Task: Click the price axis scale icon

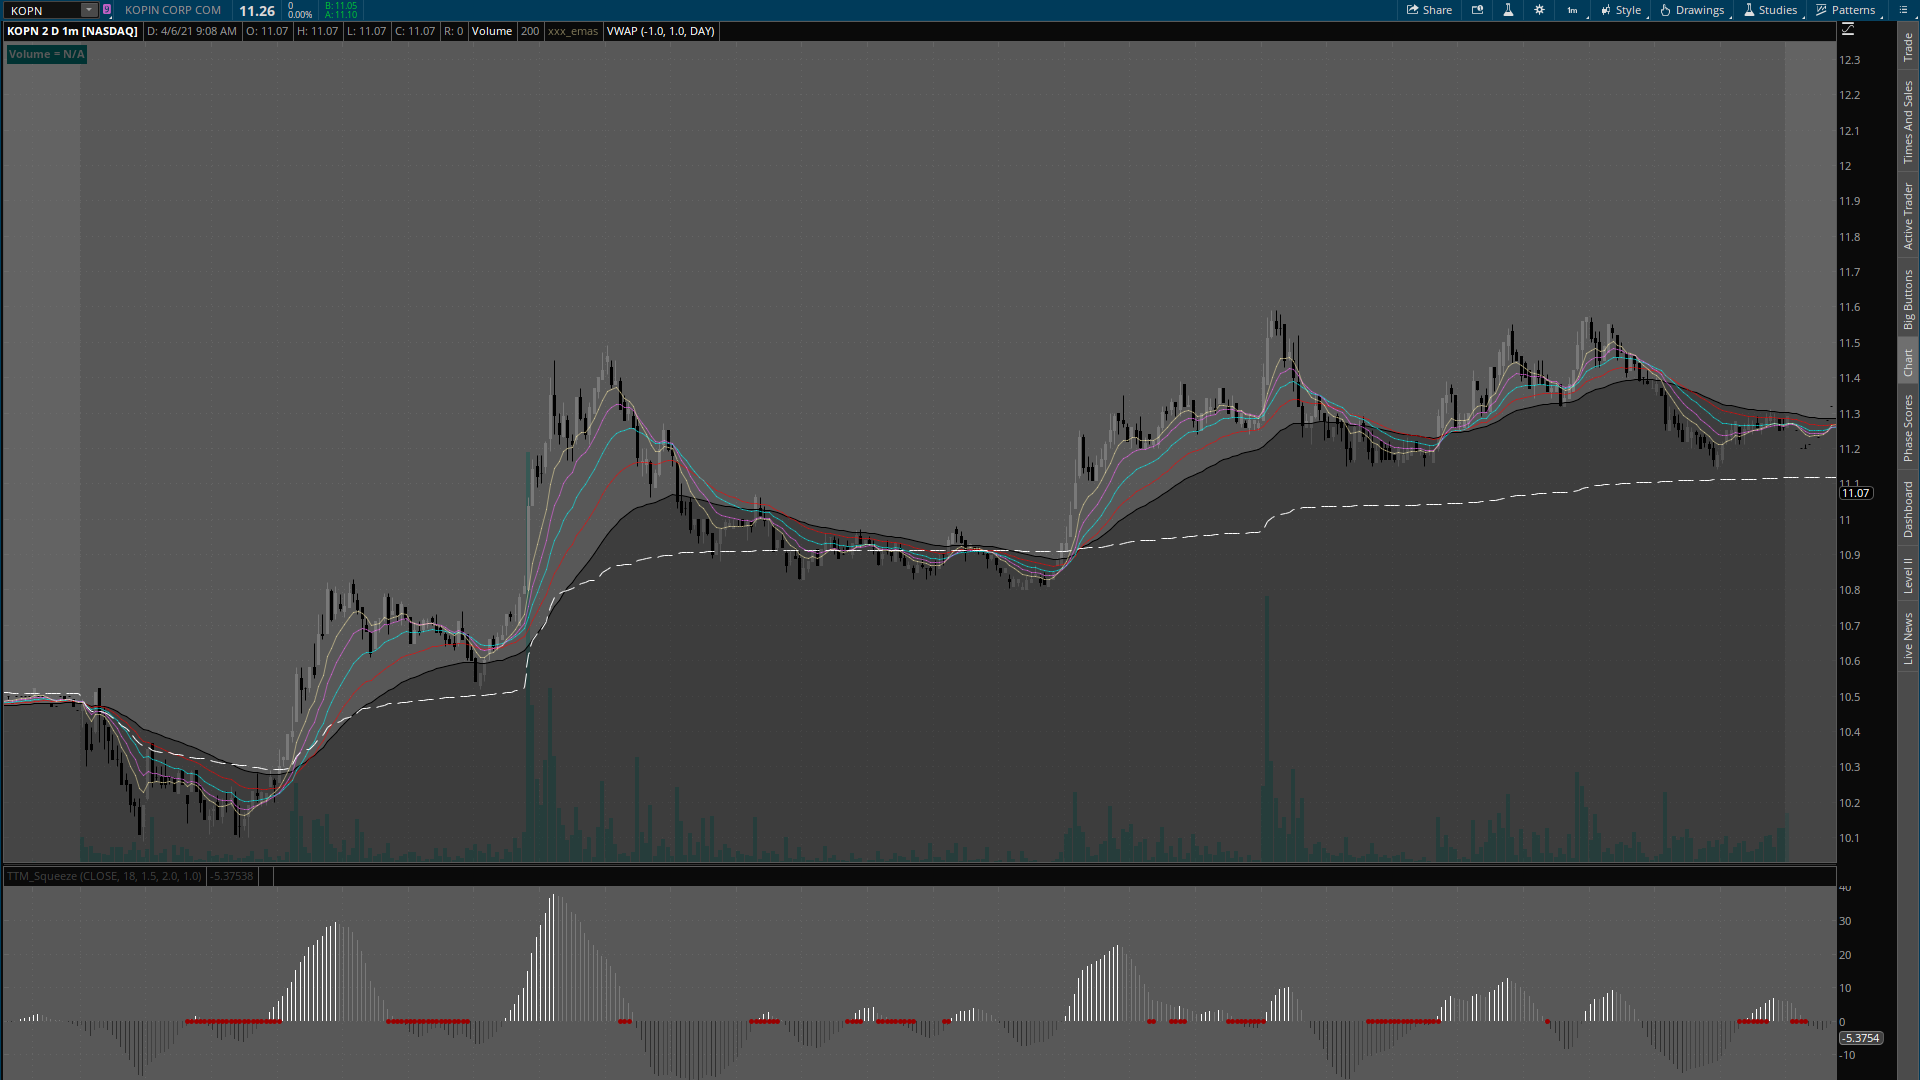Action: coord(1848,30)
